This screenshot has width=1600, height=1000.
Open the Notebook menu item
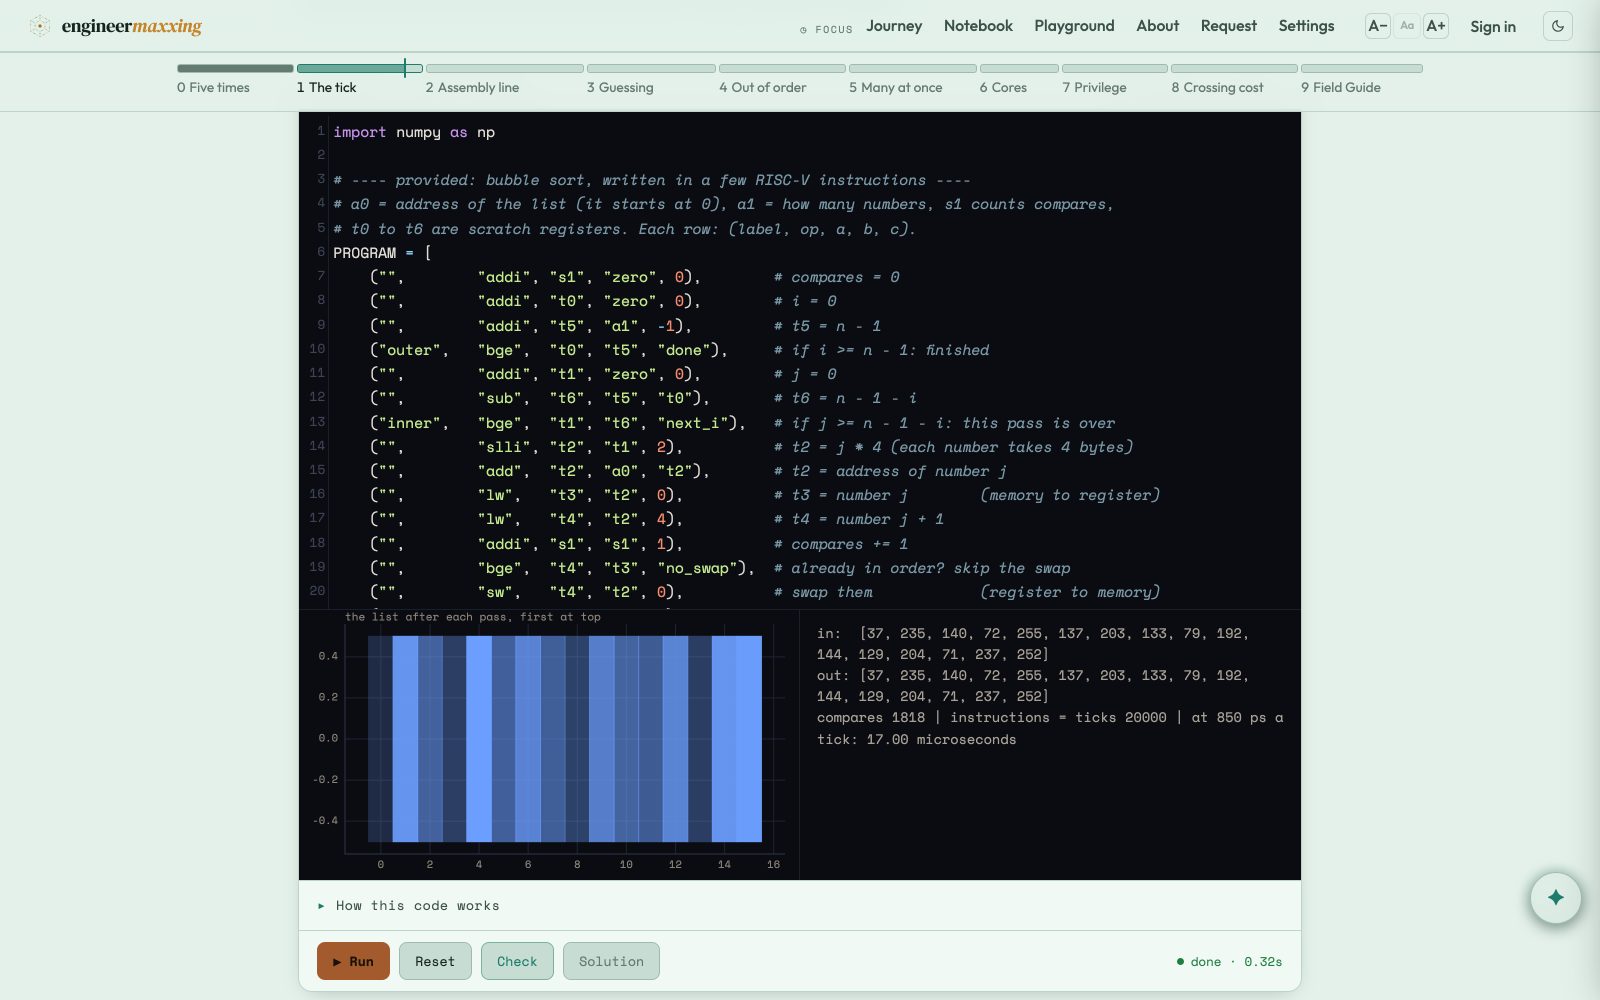click(x=978, y=26)
